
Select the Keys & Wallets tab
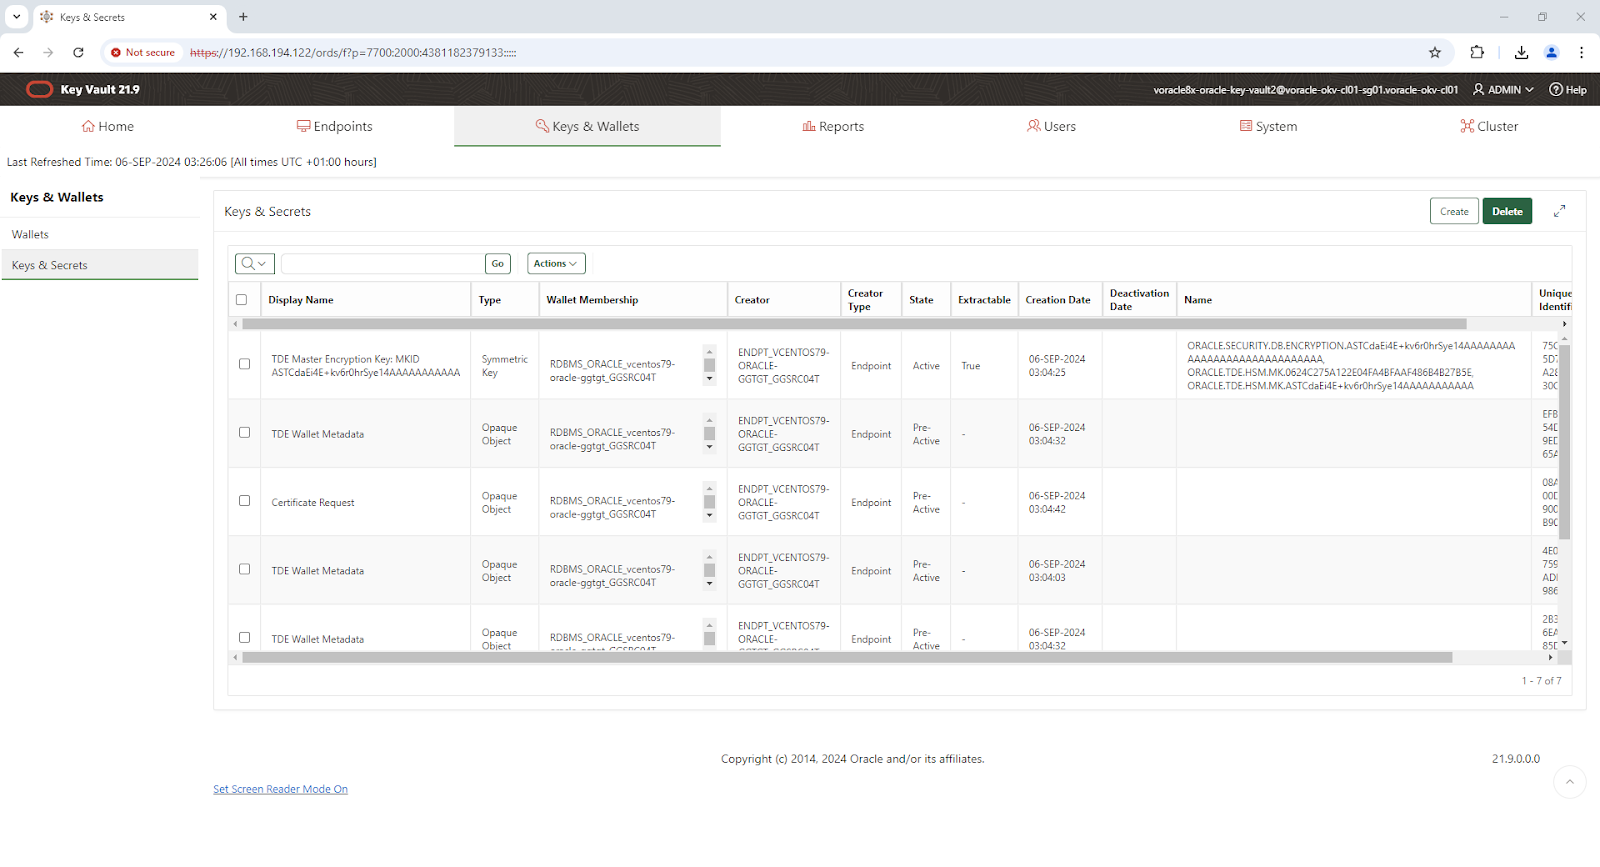click(587, 126)
